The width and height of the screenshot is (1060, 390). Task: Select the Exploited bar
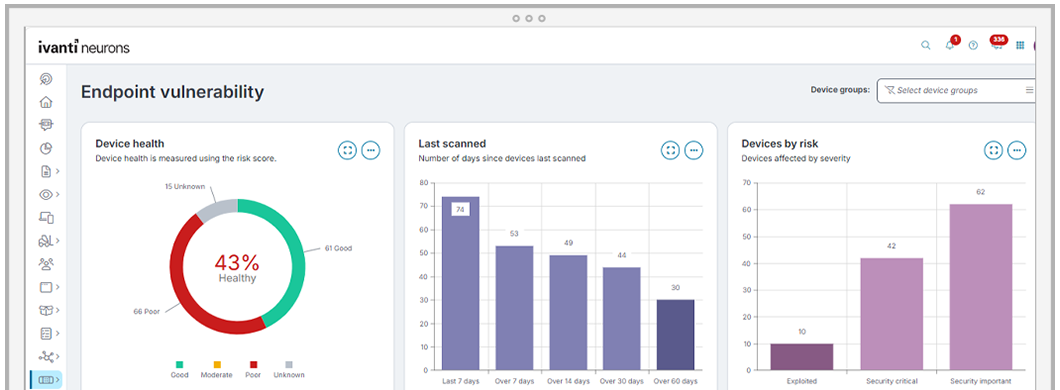point(802,357)
